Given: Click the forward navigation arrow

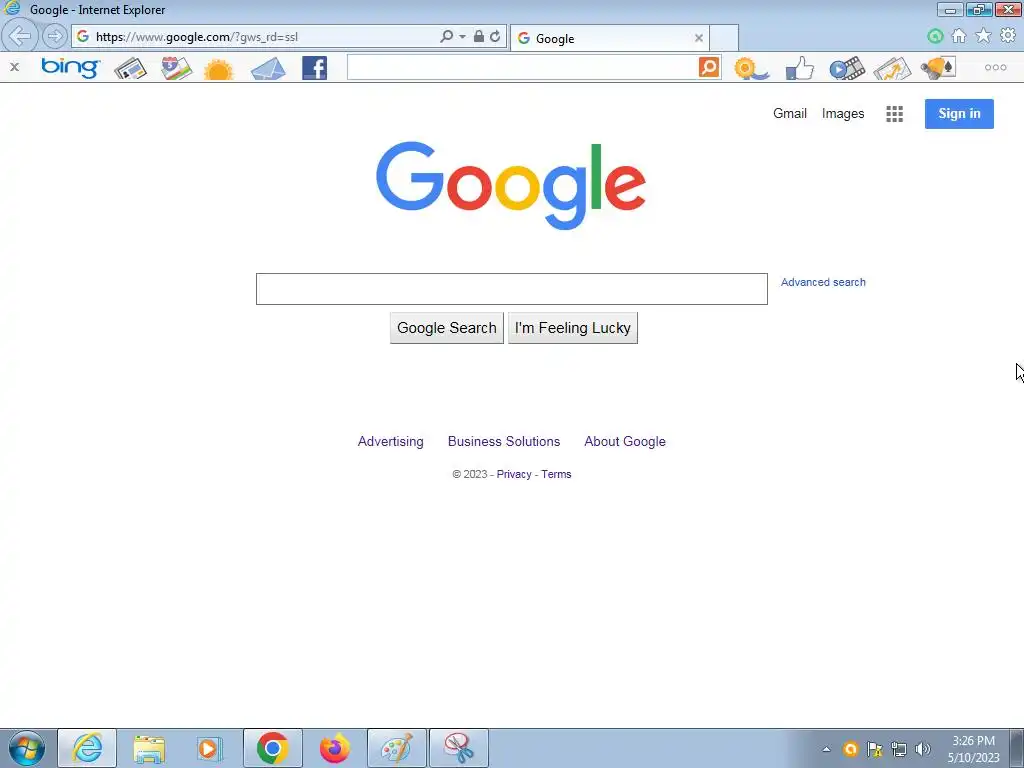Looking at the screenshot, I should [55, 37].
